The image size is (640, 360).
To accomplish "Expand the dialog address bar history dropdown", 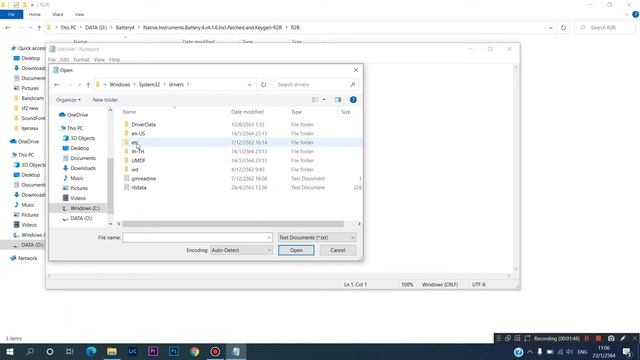I will (249, 84).
